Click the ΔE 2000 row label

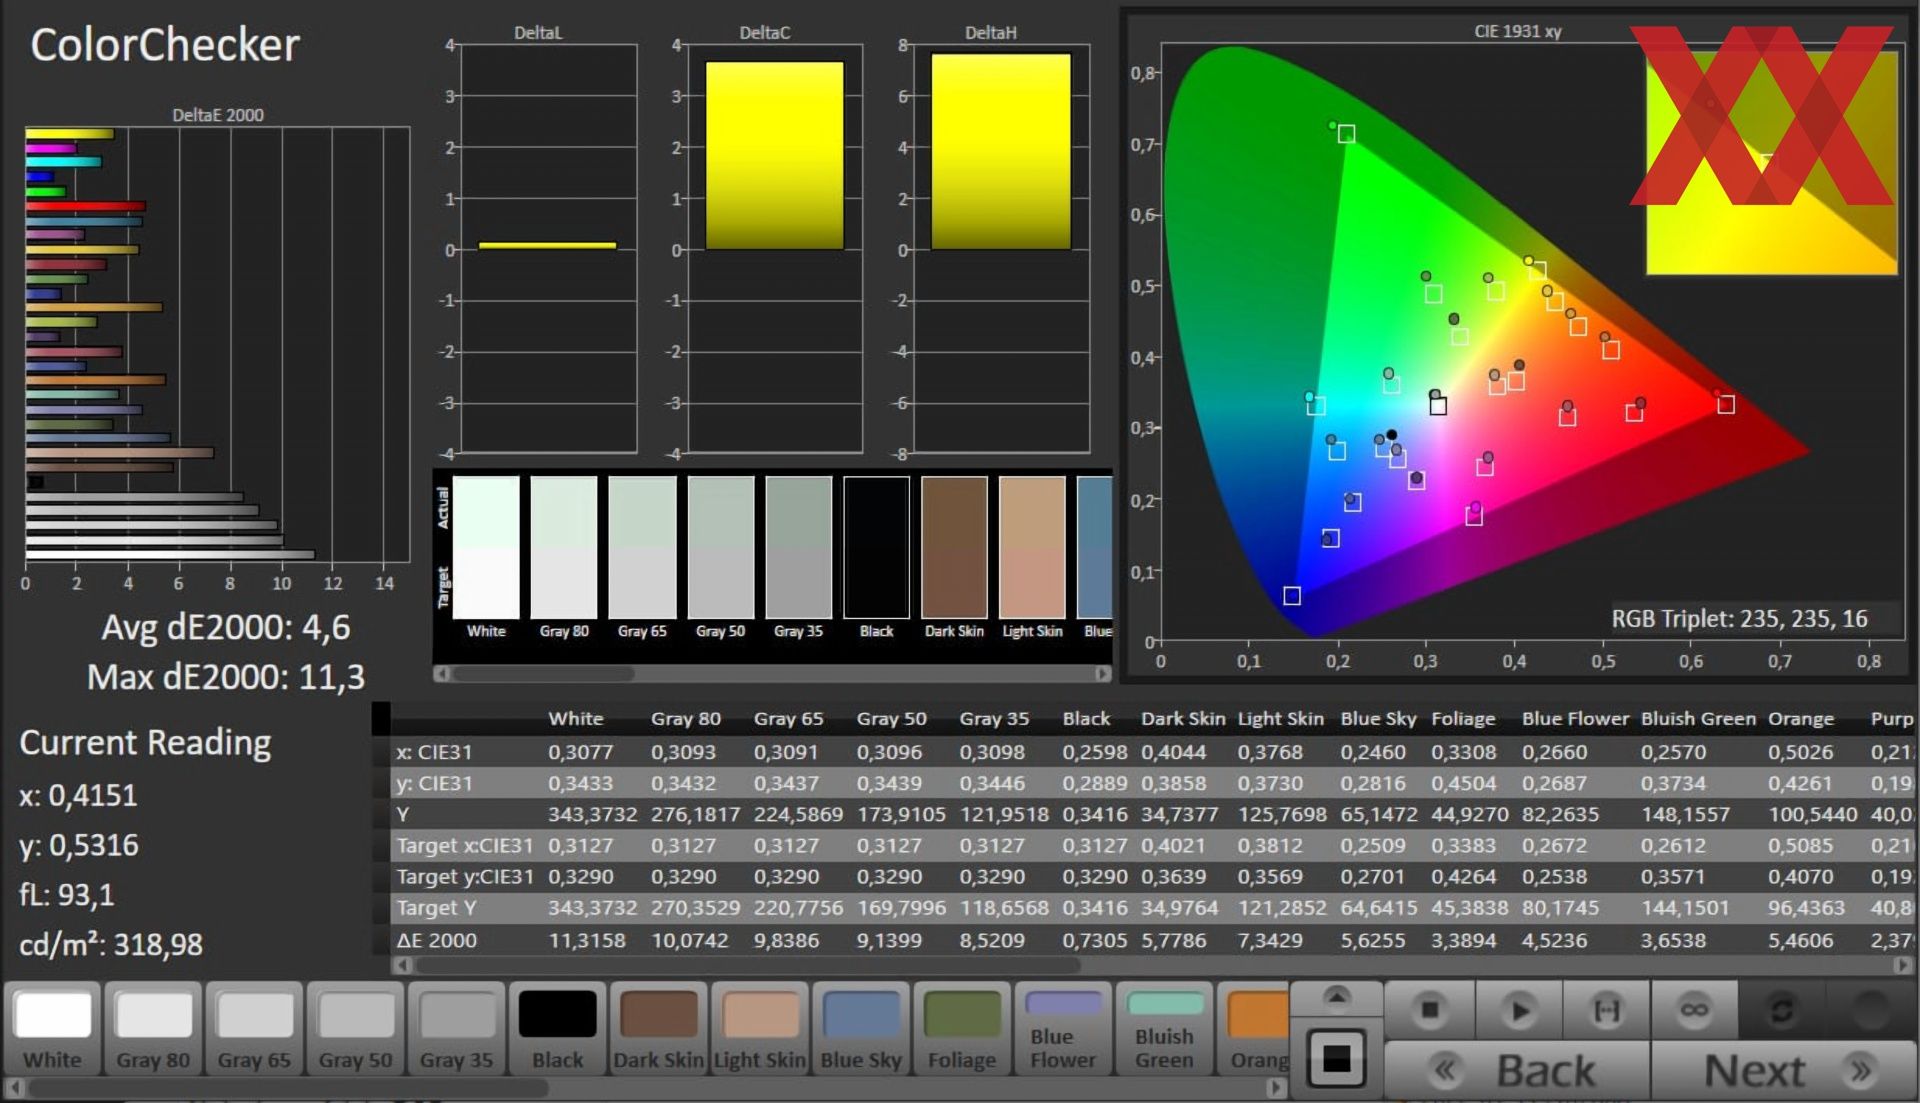pyautogui.click(x=437, y=940)
